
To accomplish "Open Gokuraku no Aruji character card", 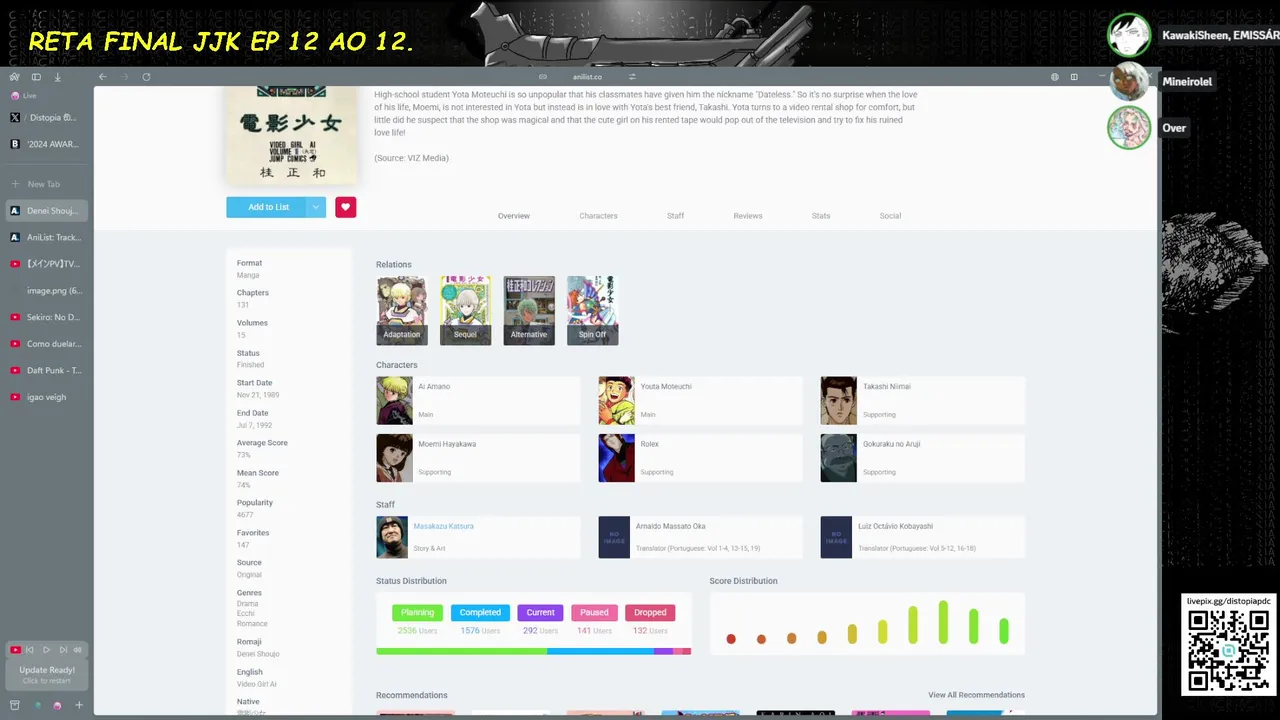I will (922, 458).
